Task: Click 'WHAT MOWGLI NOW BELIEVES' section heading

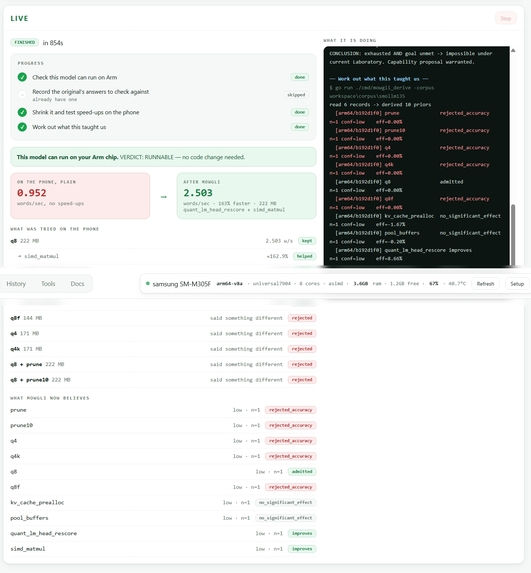Action: click(x=50, y=398)
